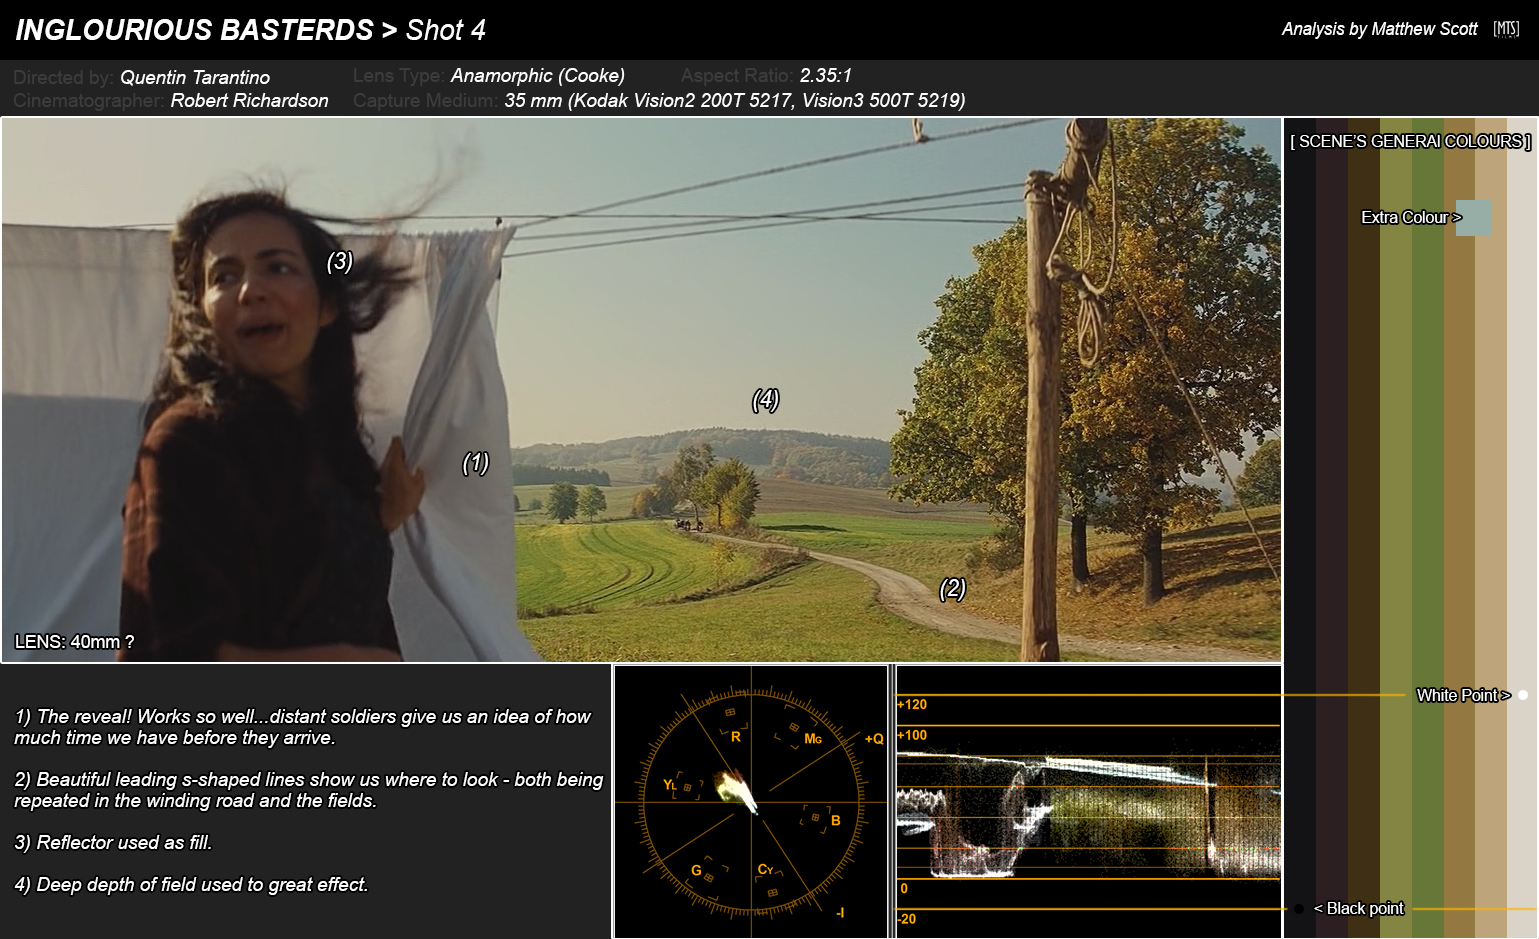Click the lens type "Anamorphic (Cooke)"
This screenshot has height=939, width=1539.
click(538, 76)
